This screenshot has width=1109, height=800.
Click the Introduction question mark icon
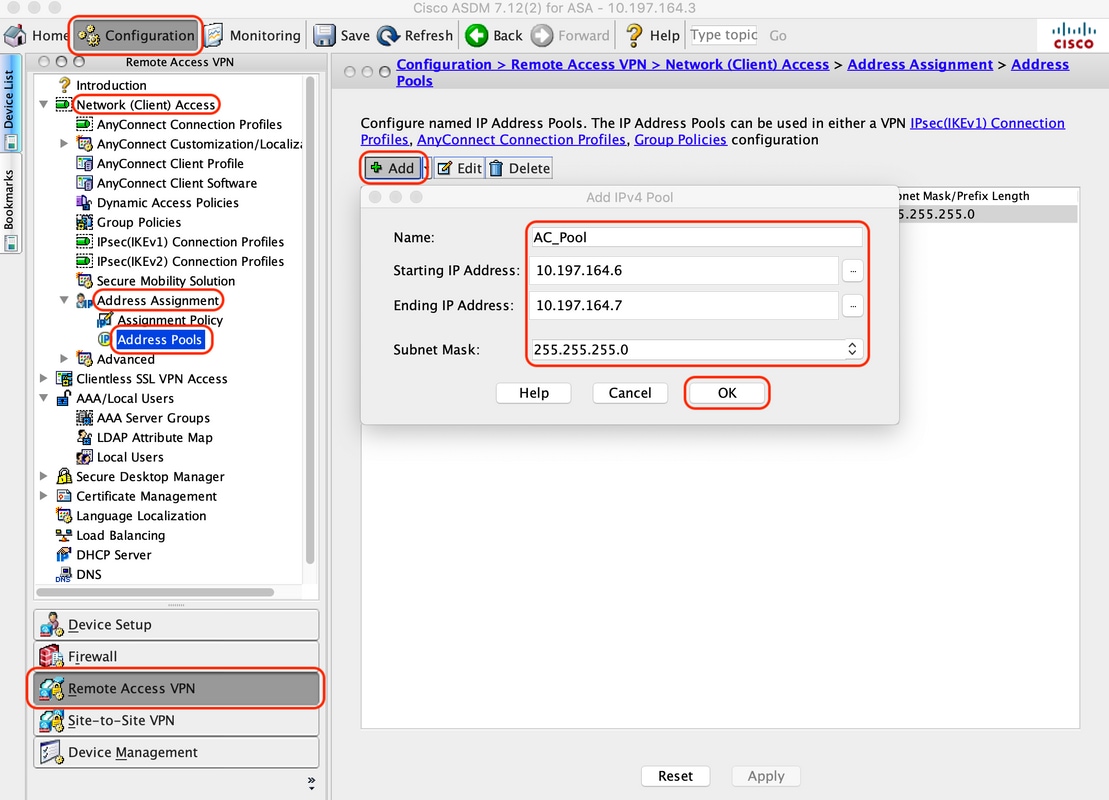click(x=64, y=85)
